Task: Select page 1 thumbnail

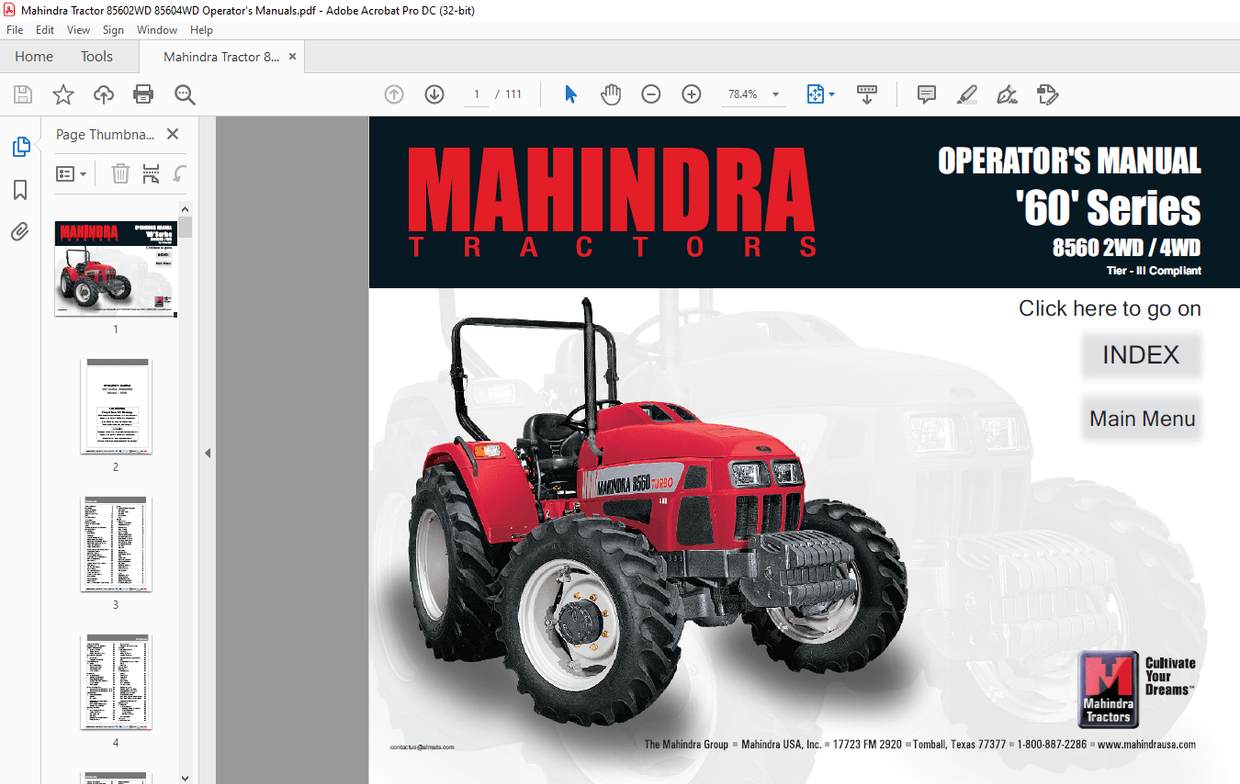Action: coord(116,269)
